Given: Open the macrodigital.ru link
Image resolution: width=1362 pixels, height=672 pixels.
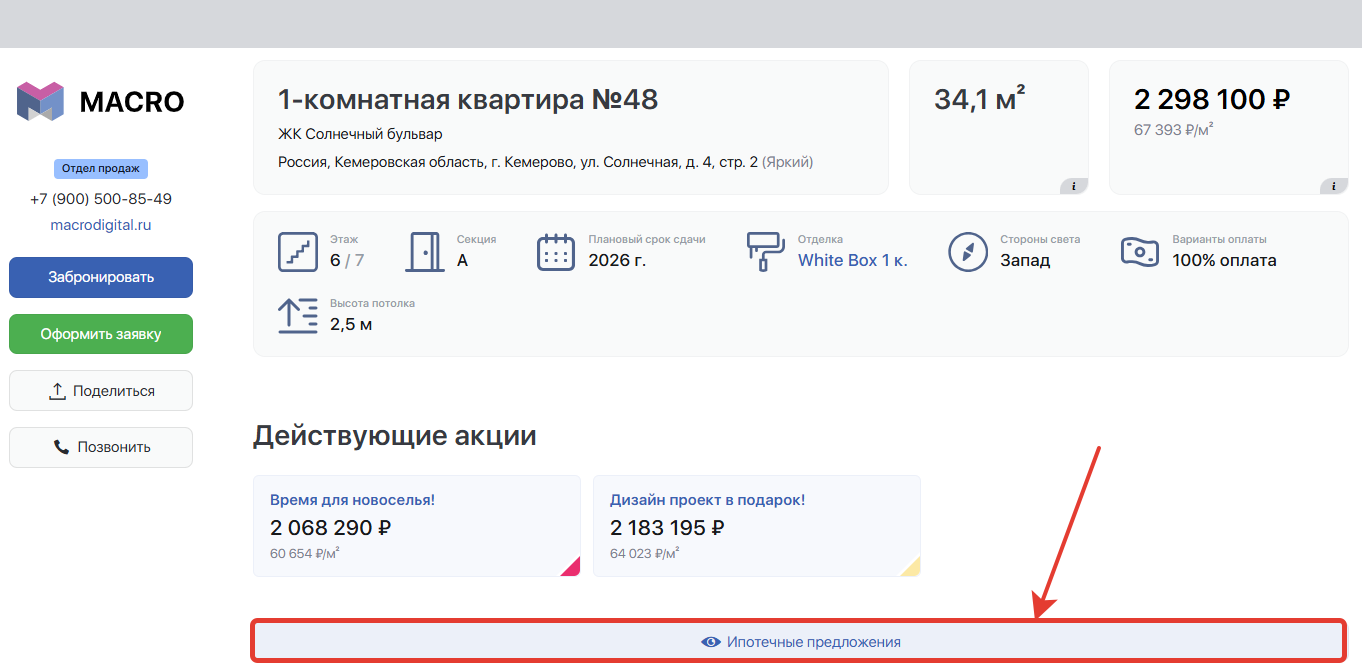Looking at the screenshot, I should coord(101,225).
